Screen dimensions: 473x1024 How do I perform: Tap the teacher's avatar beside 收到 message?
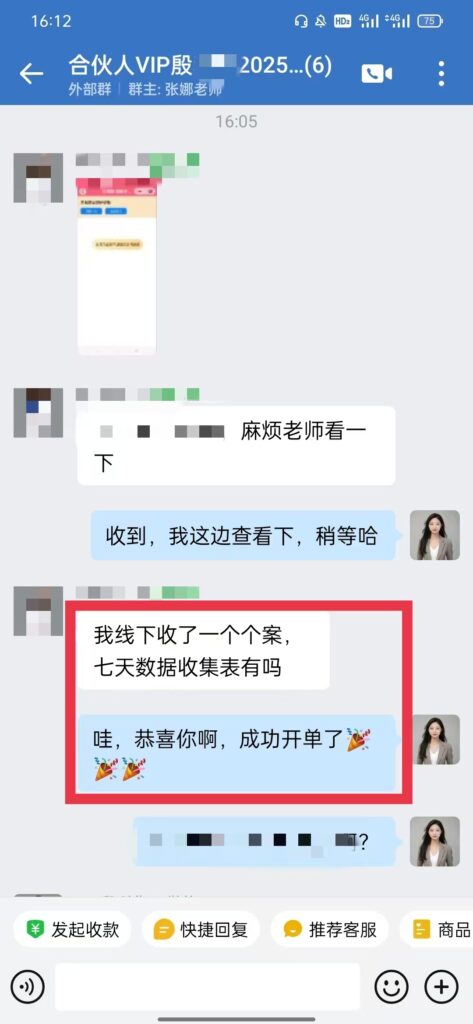[434, 535]
